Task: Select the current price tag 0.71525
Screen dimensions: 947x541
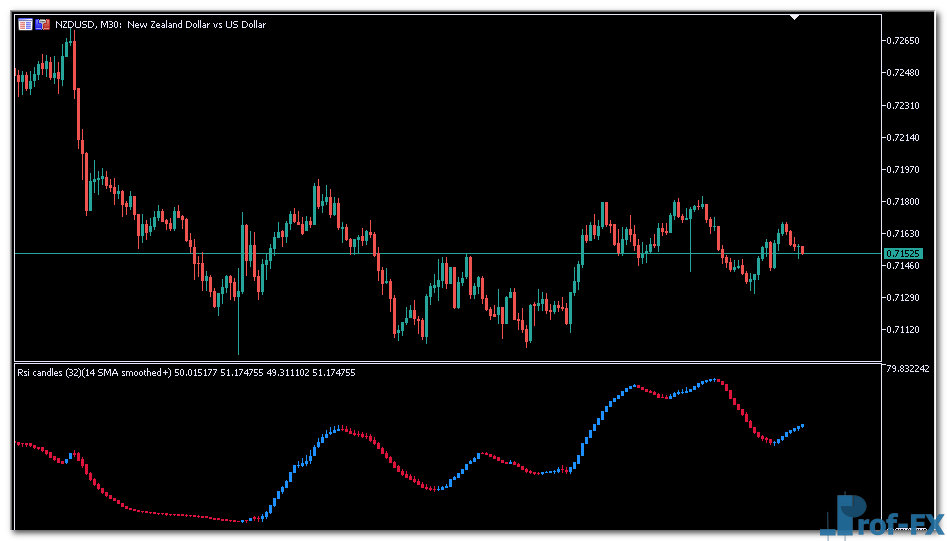Action: (903, 254)
